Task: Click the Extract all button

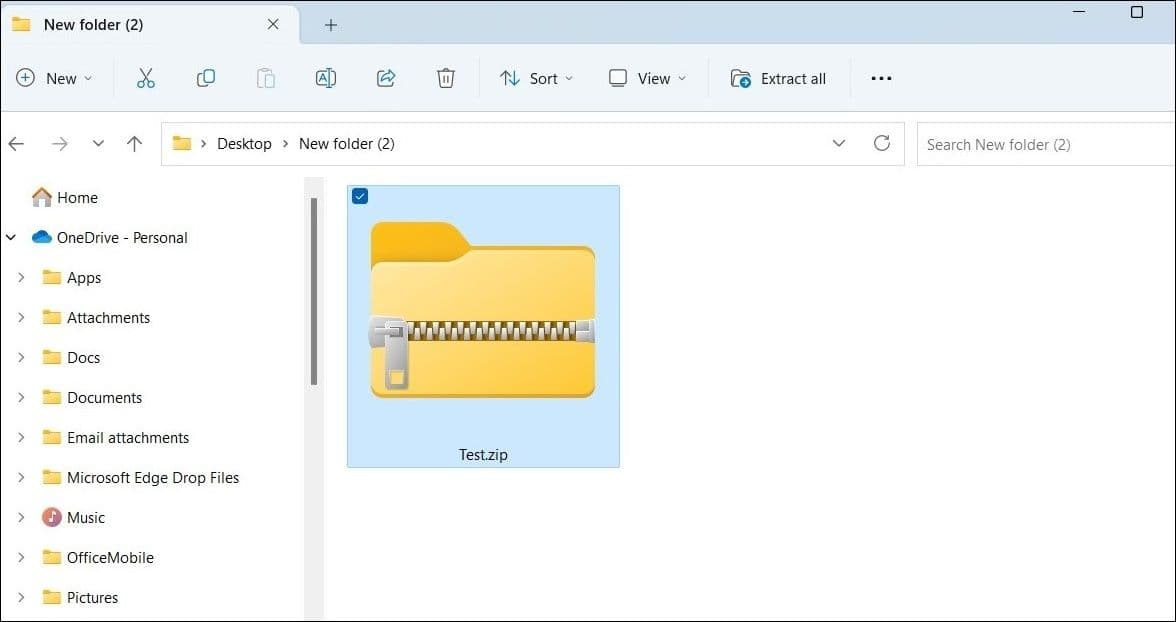Action: click(778, 78)
